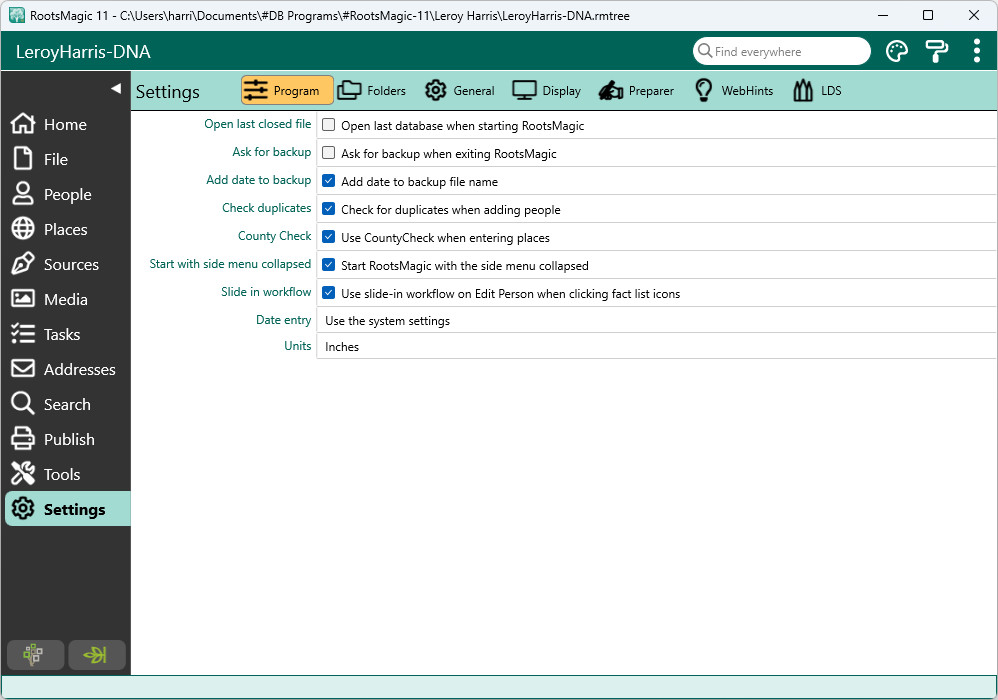Click the 'County Check' label
The height and width of the screenshot is (700, 998).
[274, 235]
